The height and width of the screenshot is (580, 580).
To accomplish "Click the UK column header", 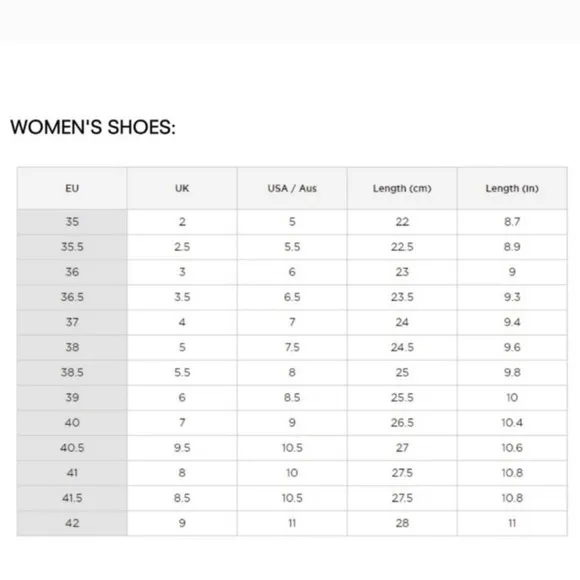I will 182,188.
